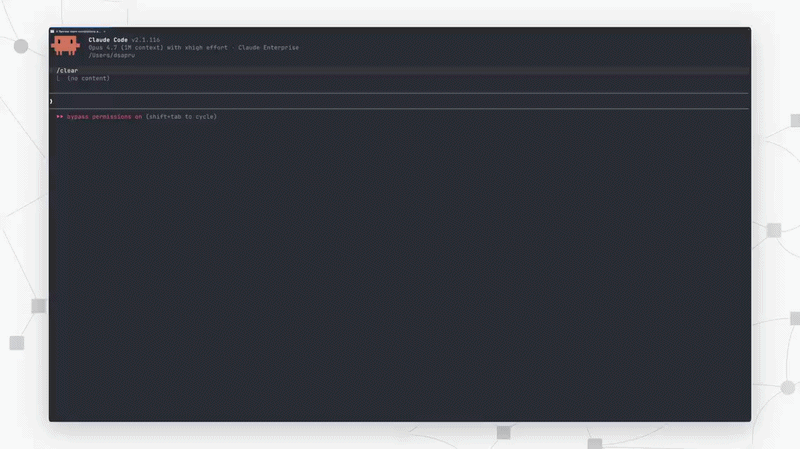Click the 'with xhigh effort' text
Image resolution: width=800 pixels, height=449 pixels.
click(197, 47)
